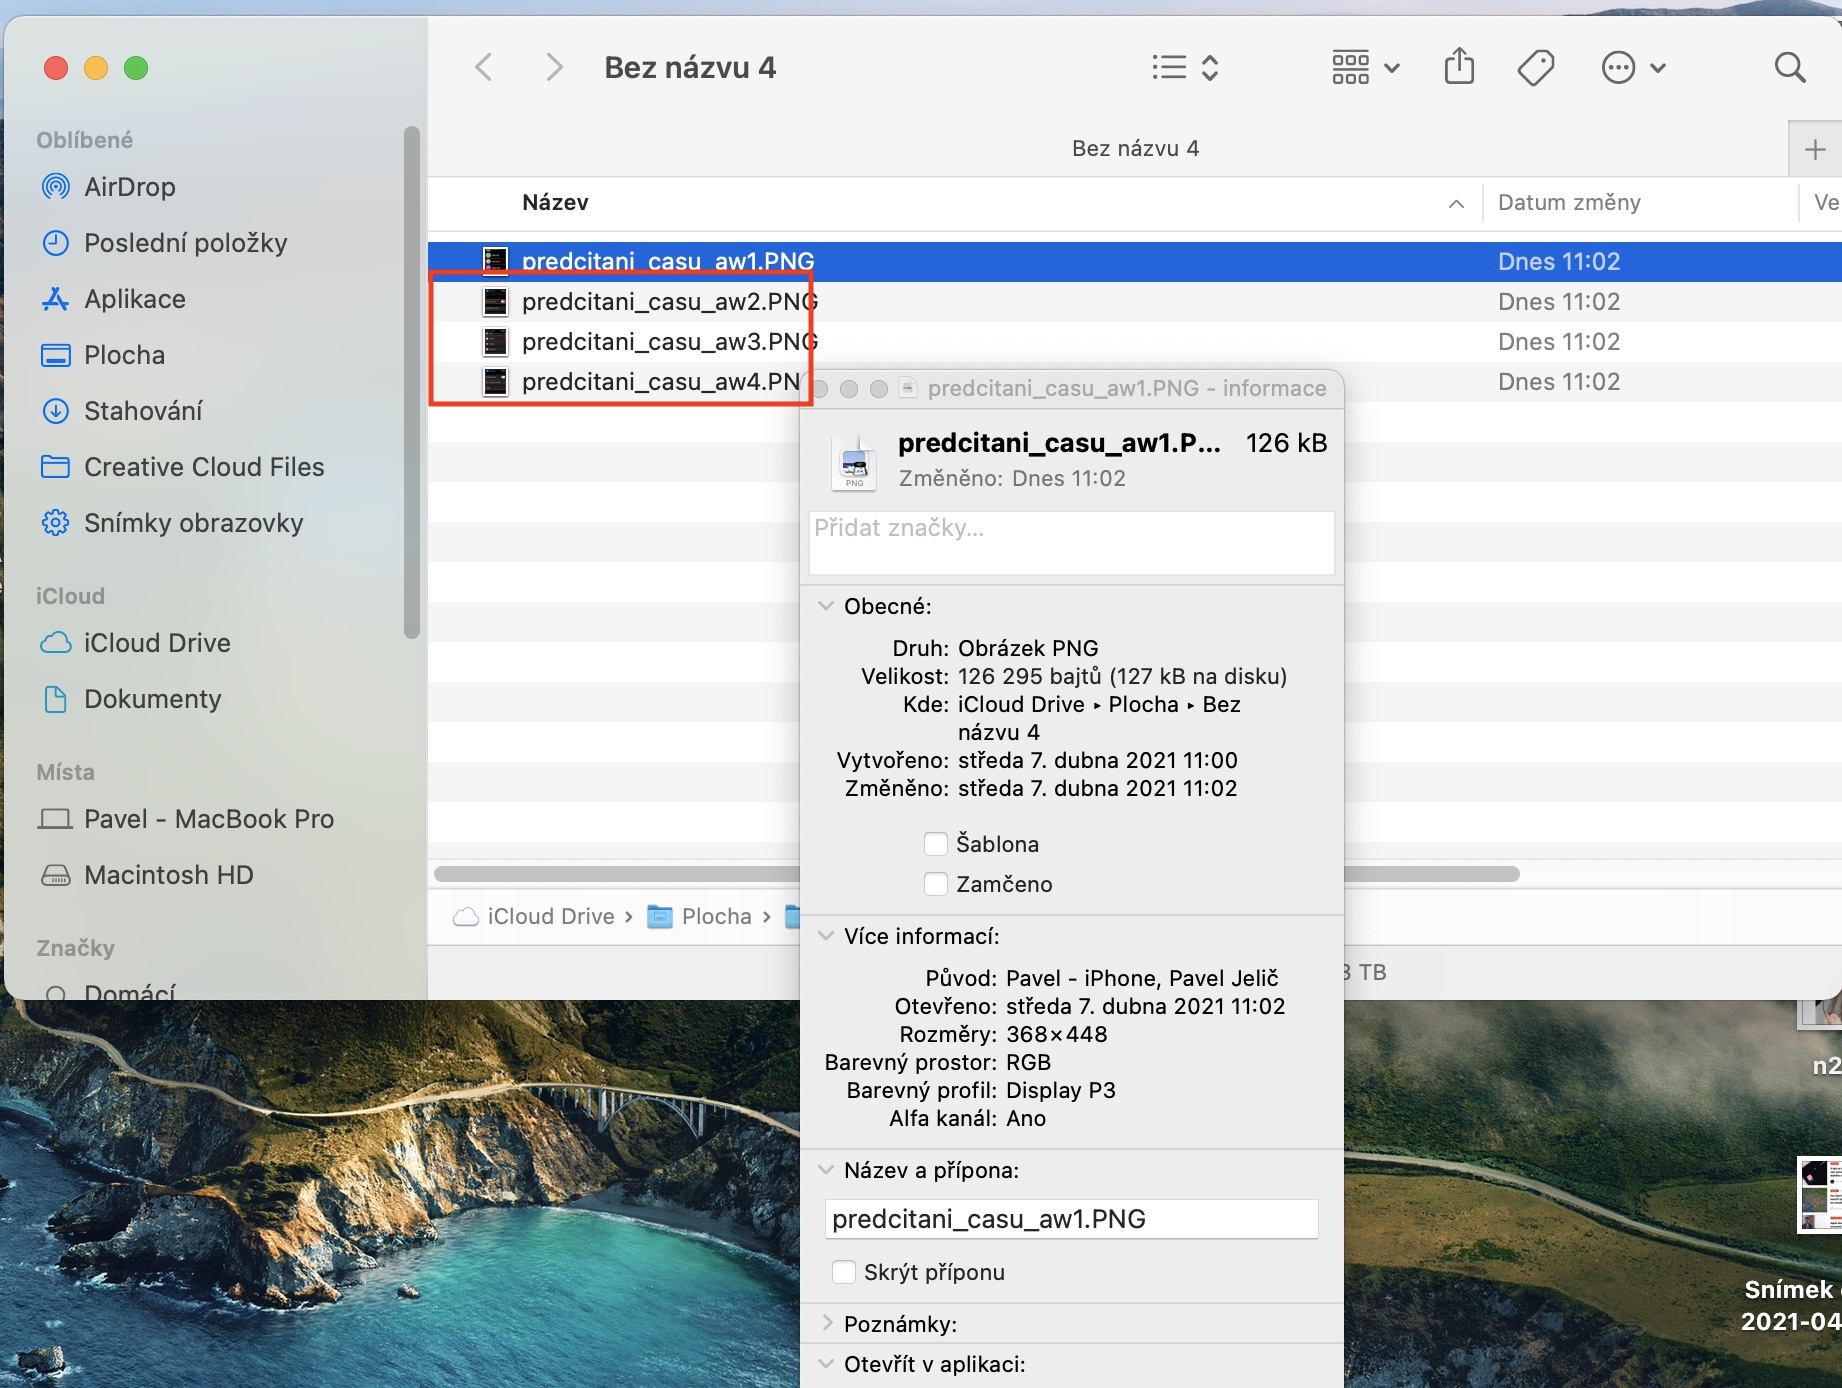The height and width of the screenshot is (1388, 1842).
Task: Click the file name field predcitani_casu_aw1.PNG
Action: tap(1071, 1219)
